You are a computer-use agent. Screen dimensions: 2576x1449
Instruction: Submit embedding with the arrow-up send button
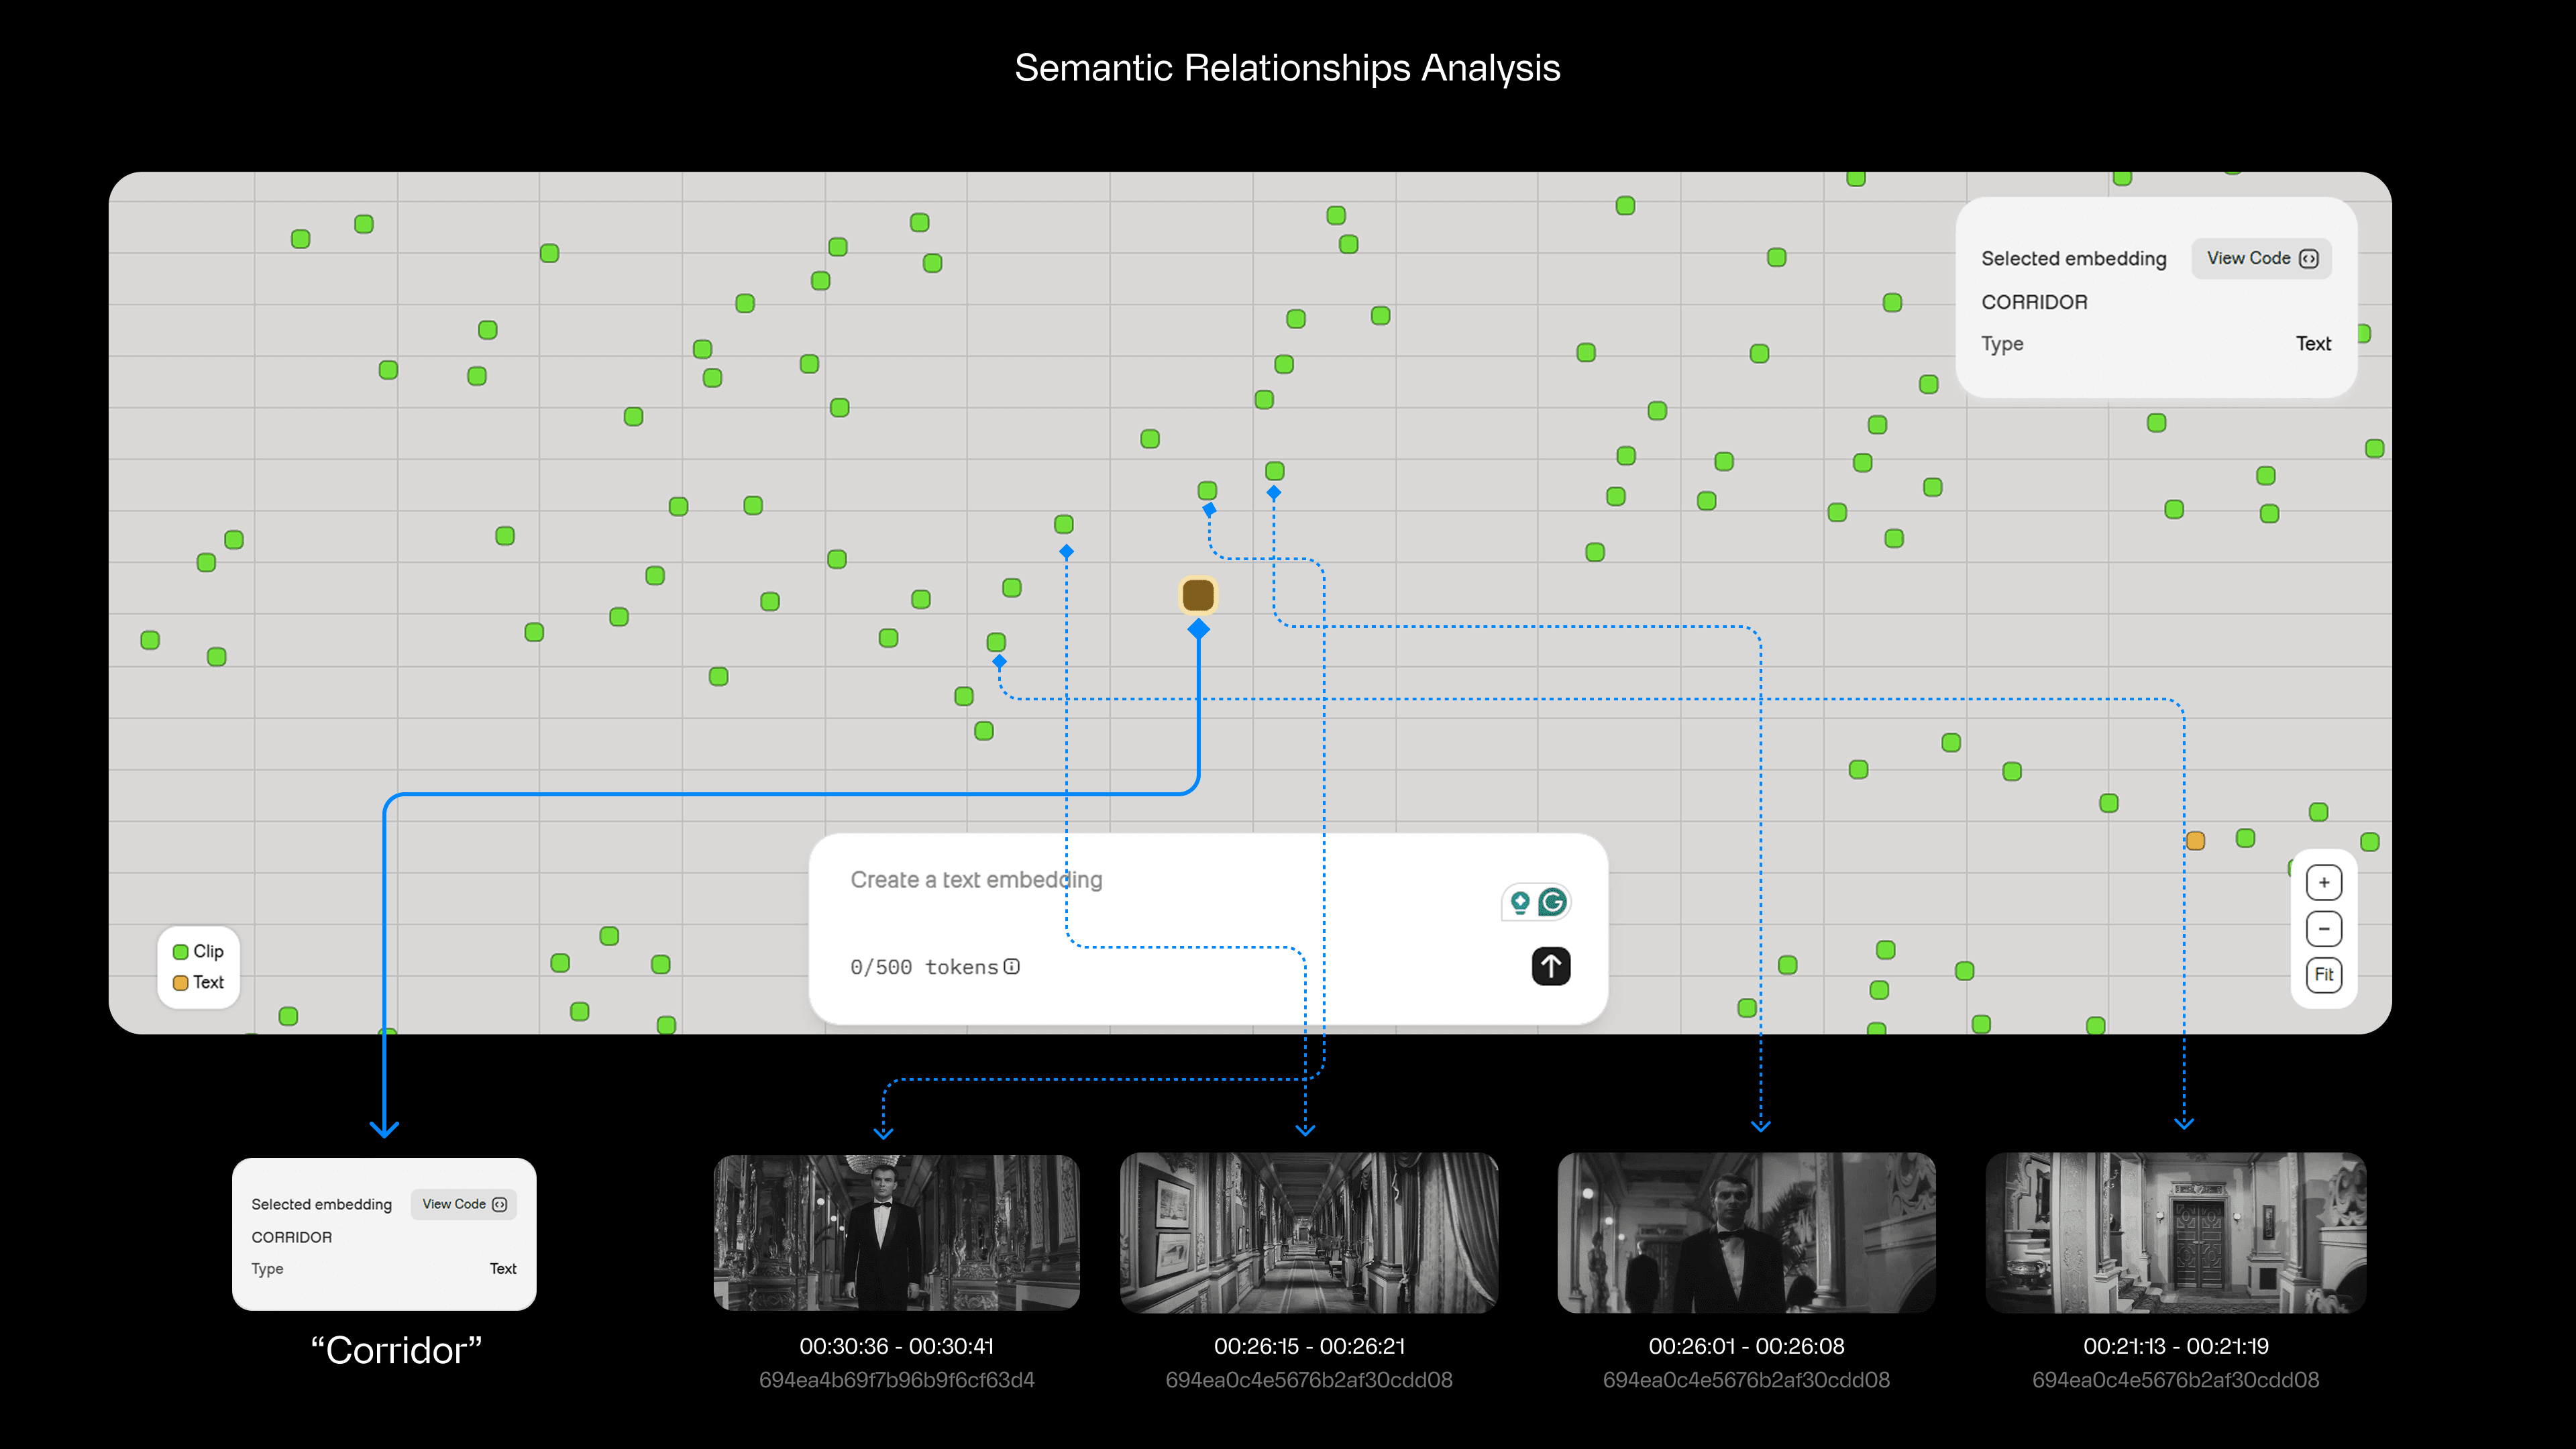point(1550,966)
